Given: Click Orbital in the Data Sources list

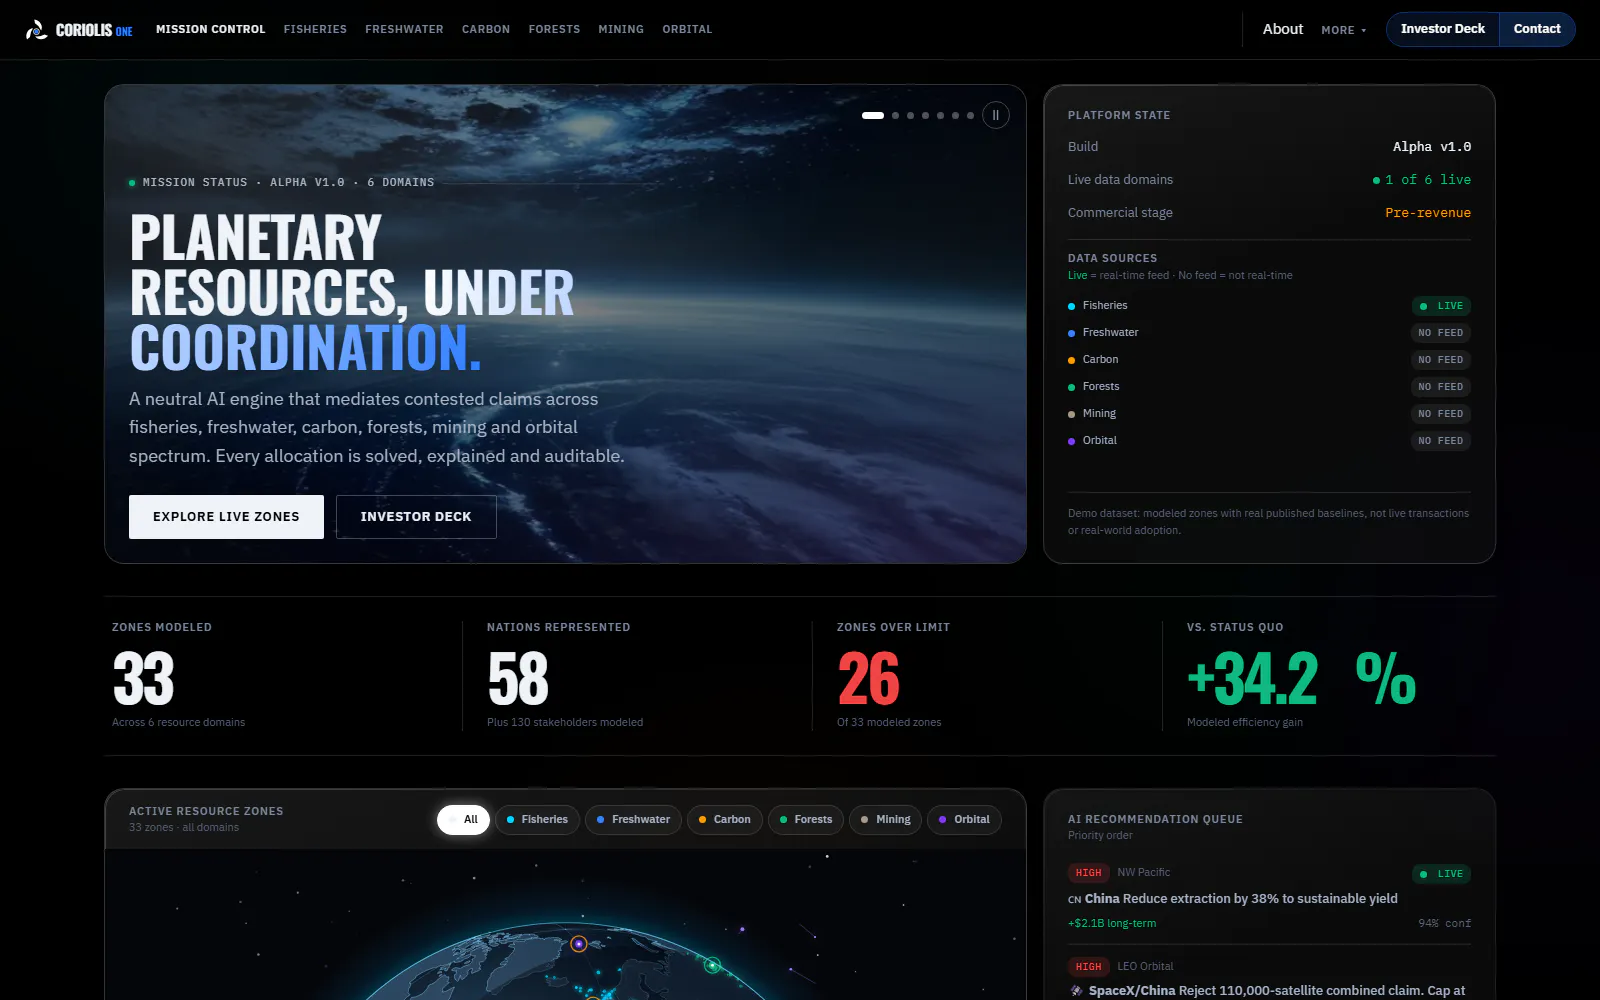Looking at the screenshot, I should 1100,441.
